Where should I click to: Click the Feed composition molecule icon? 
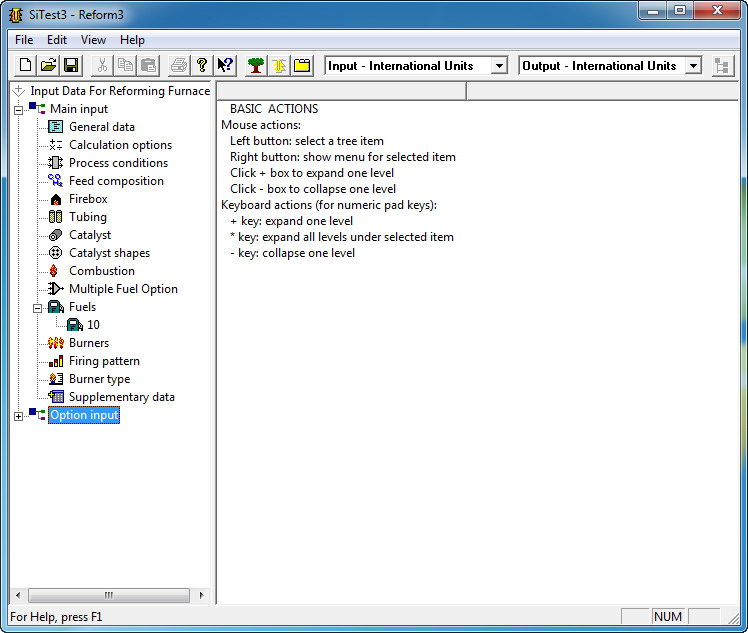[55, 181]
